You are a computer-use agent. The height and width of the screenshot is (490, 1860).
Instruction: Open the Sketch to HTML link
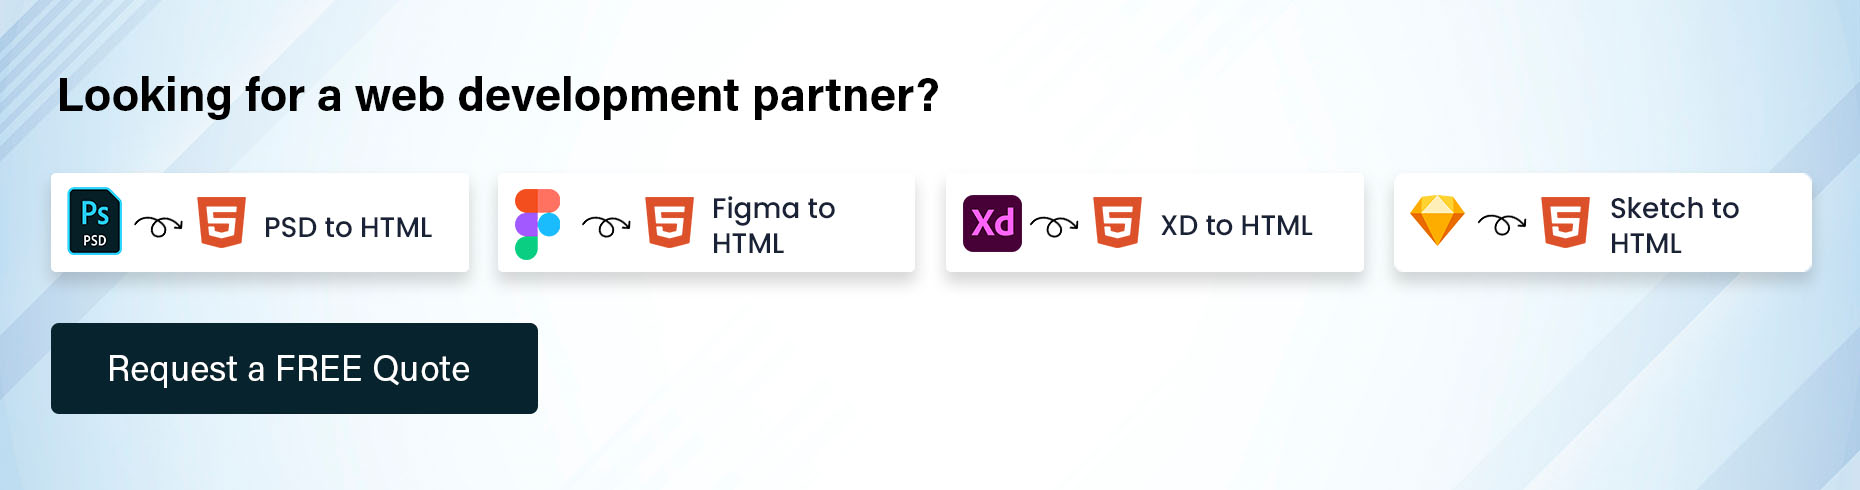(x=1675, y=225)
